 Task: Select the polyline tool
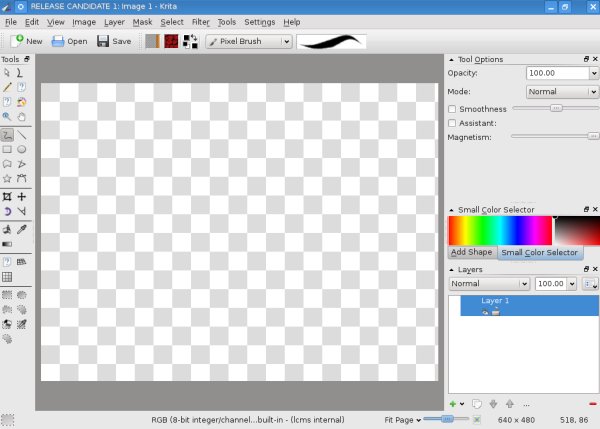[21, 164]
